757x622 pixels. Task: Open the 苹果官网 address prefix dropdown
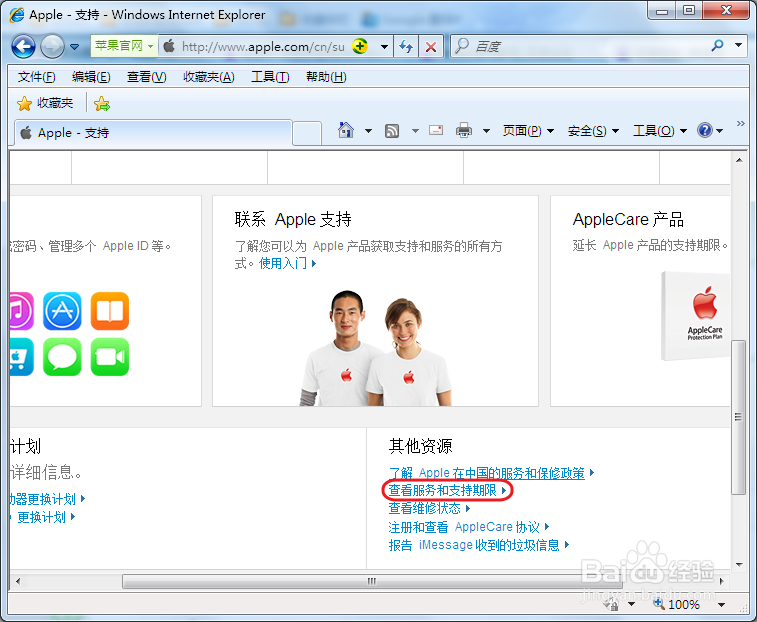click(x=151, y=46)
